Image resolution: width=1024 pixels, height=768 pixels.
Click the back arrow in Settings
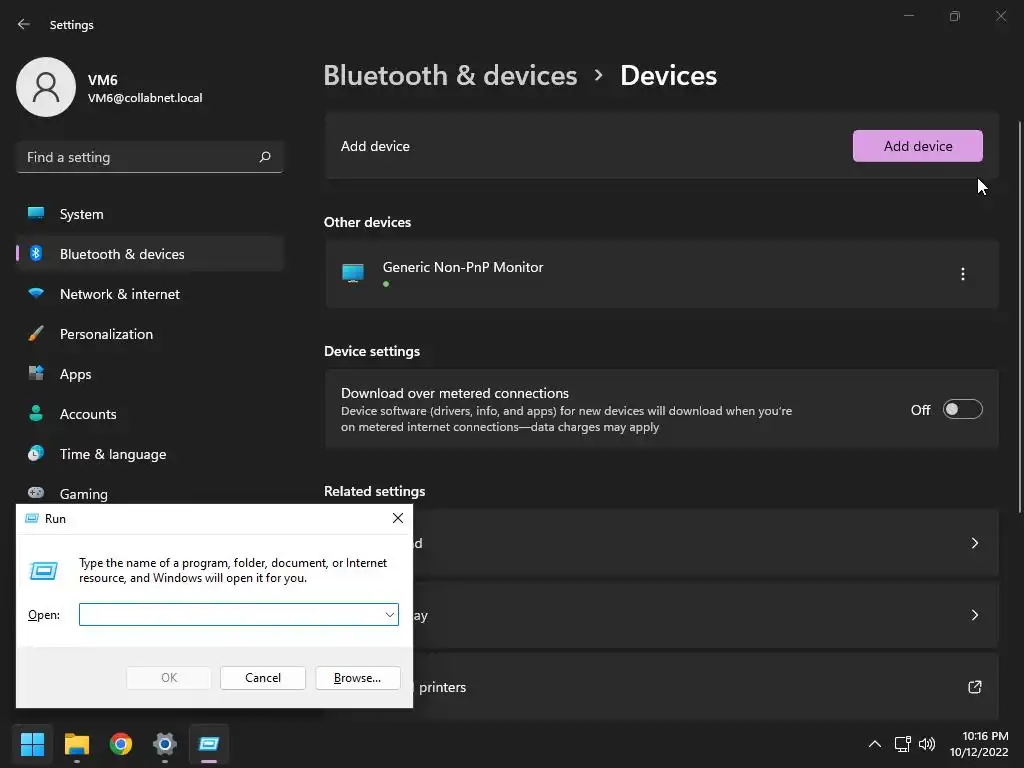click(x=24, y=24)
